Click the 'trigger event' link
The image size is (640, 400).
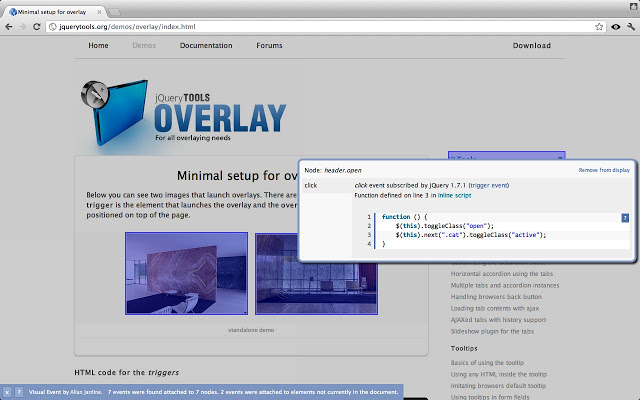point(489,185)
